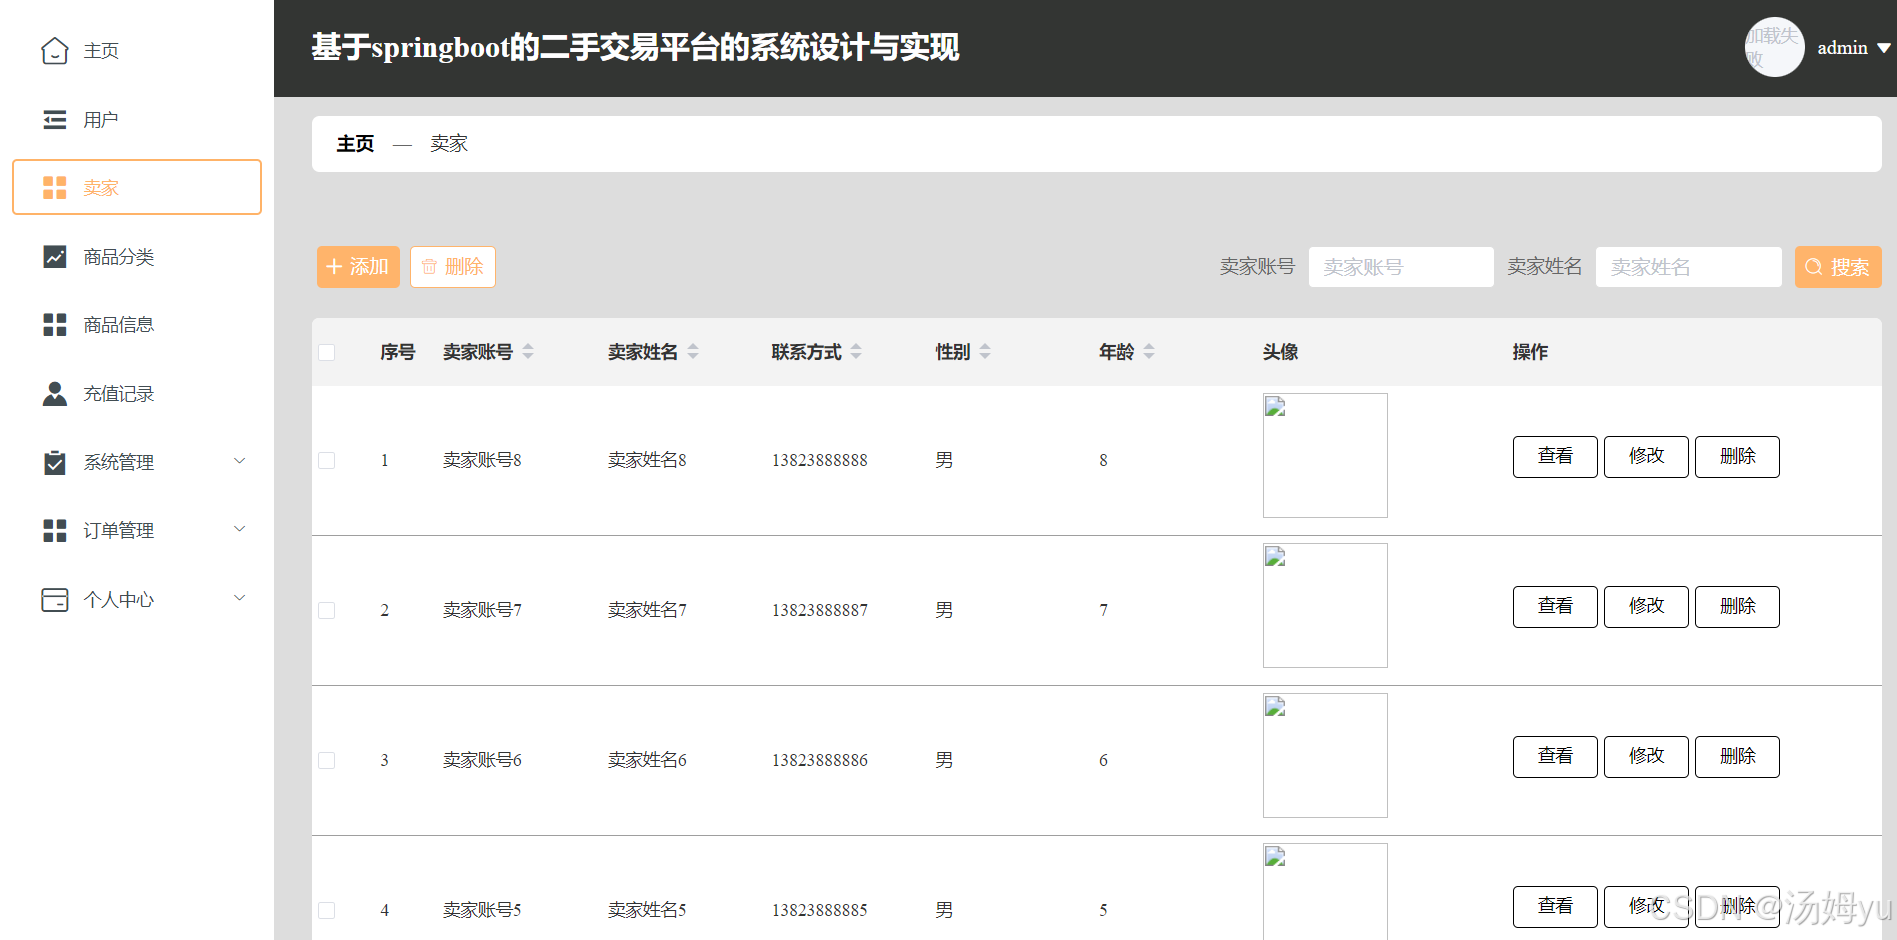Click 查看 for 卖家账号7
The width and height of the screenshot is (1897, 940).
point(1555,607)
